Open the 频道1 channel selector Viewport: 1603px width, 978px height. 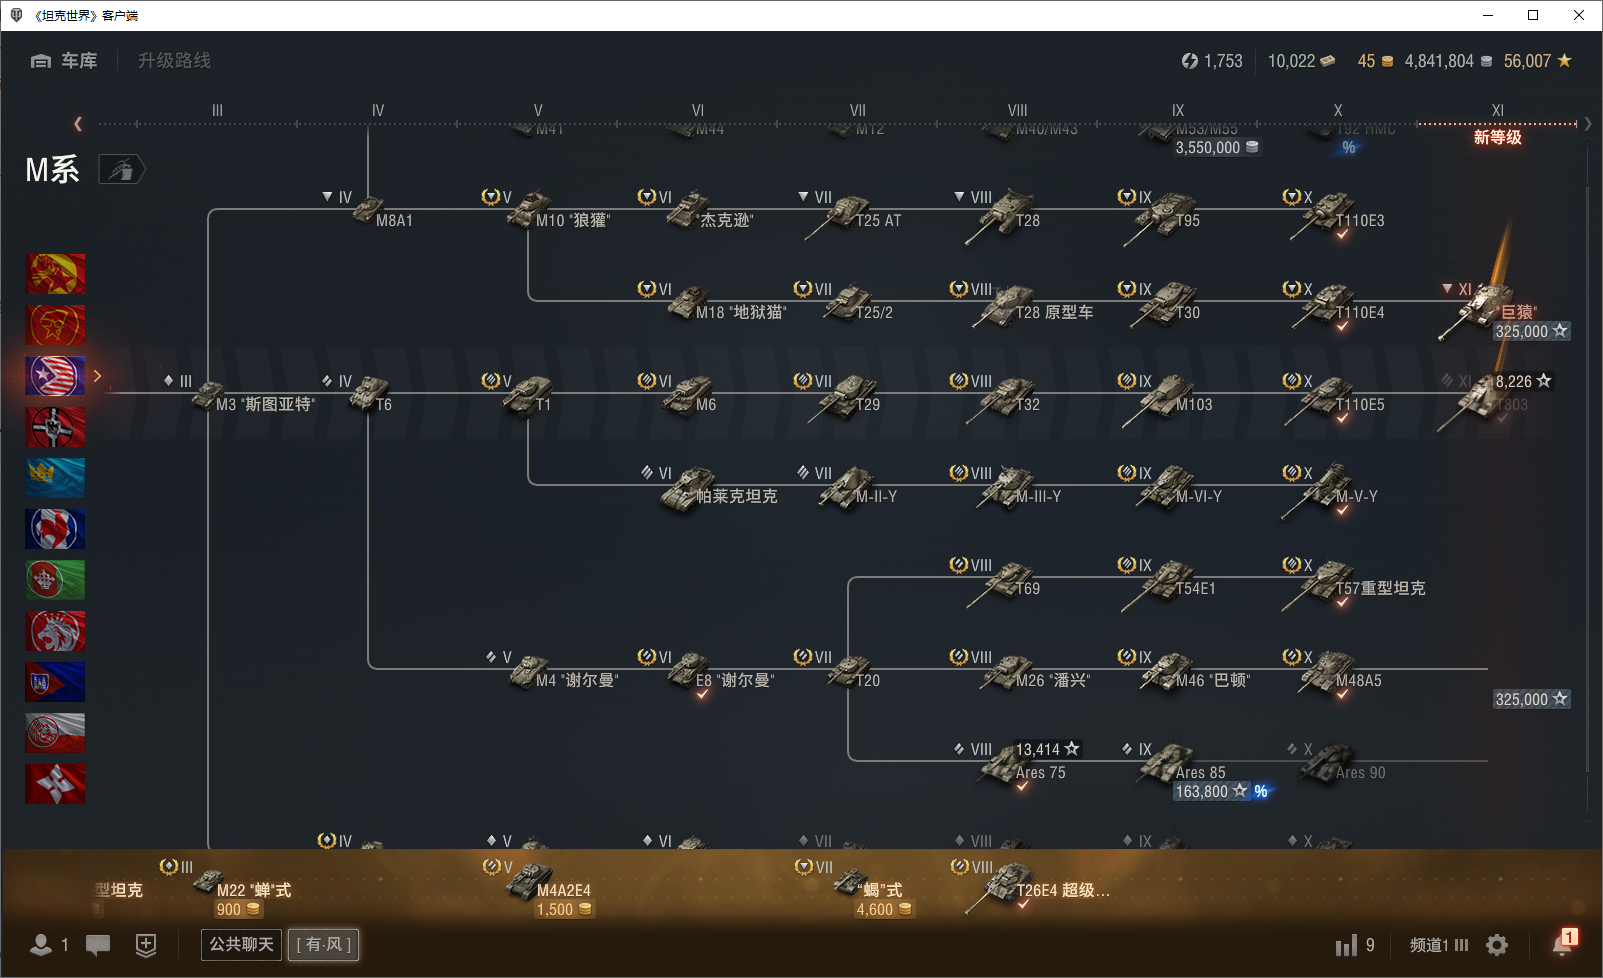click(1439, 945)
